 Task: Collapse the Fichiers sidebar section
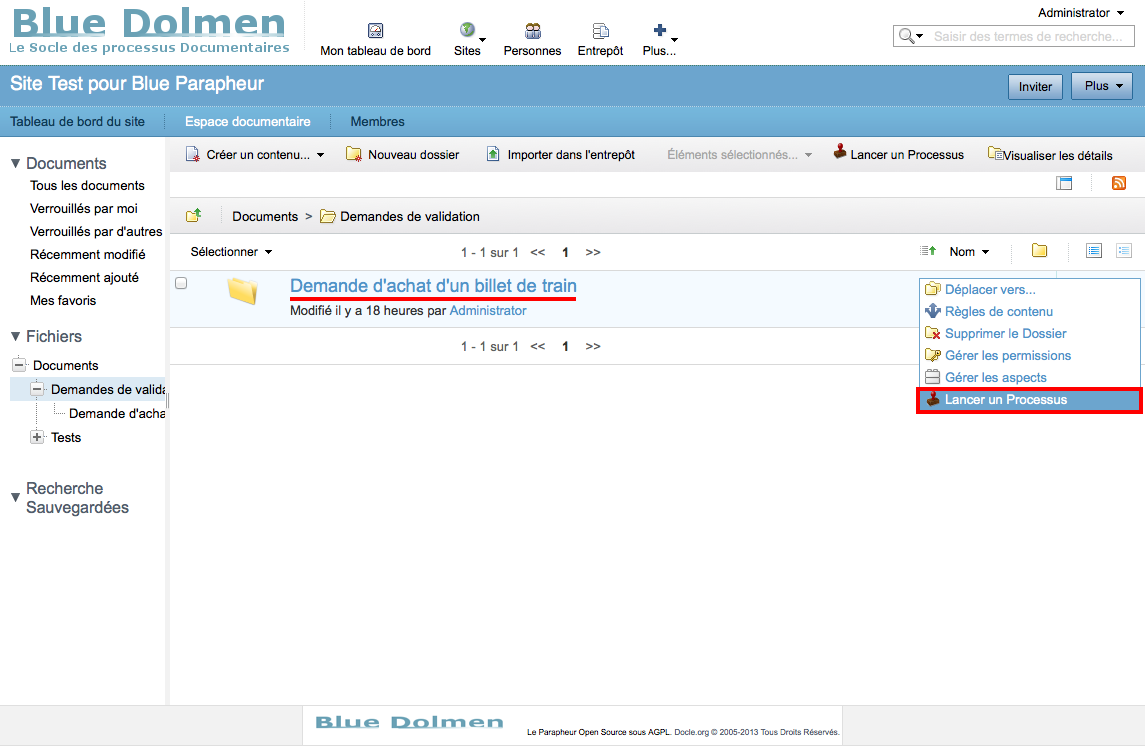pos(46,337)
